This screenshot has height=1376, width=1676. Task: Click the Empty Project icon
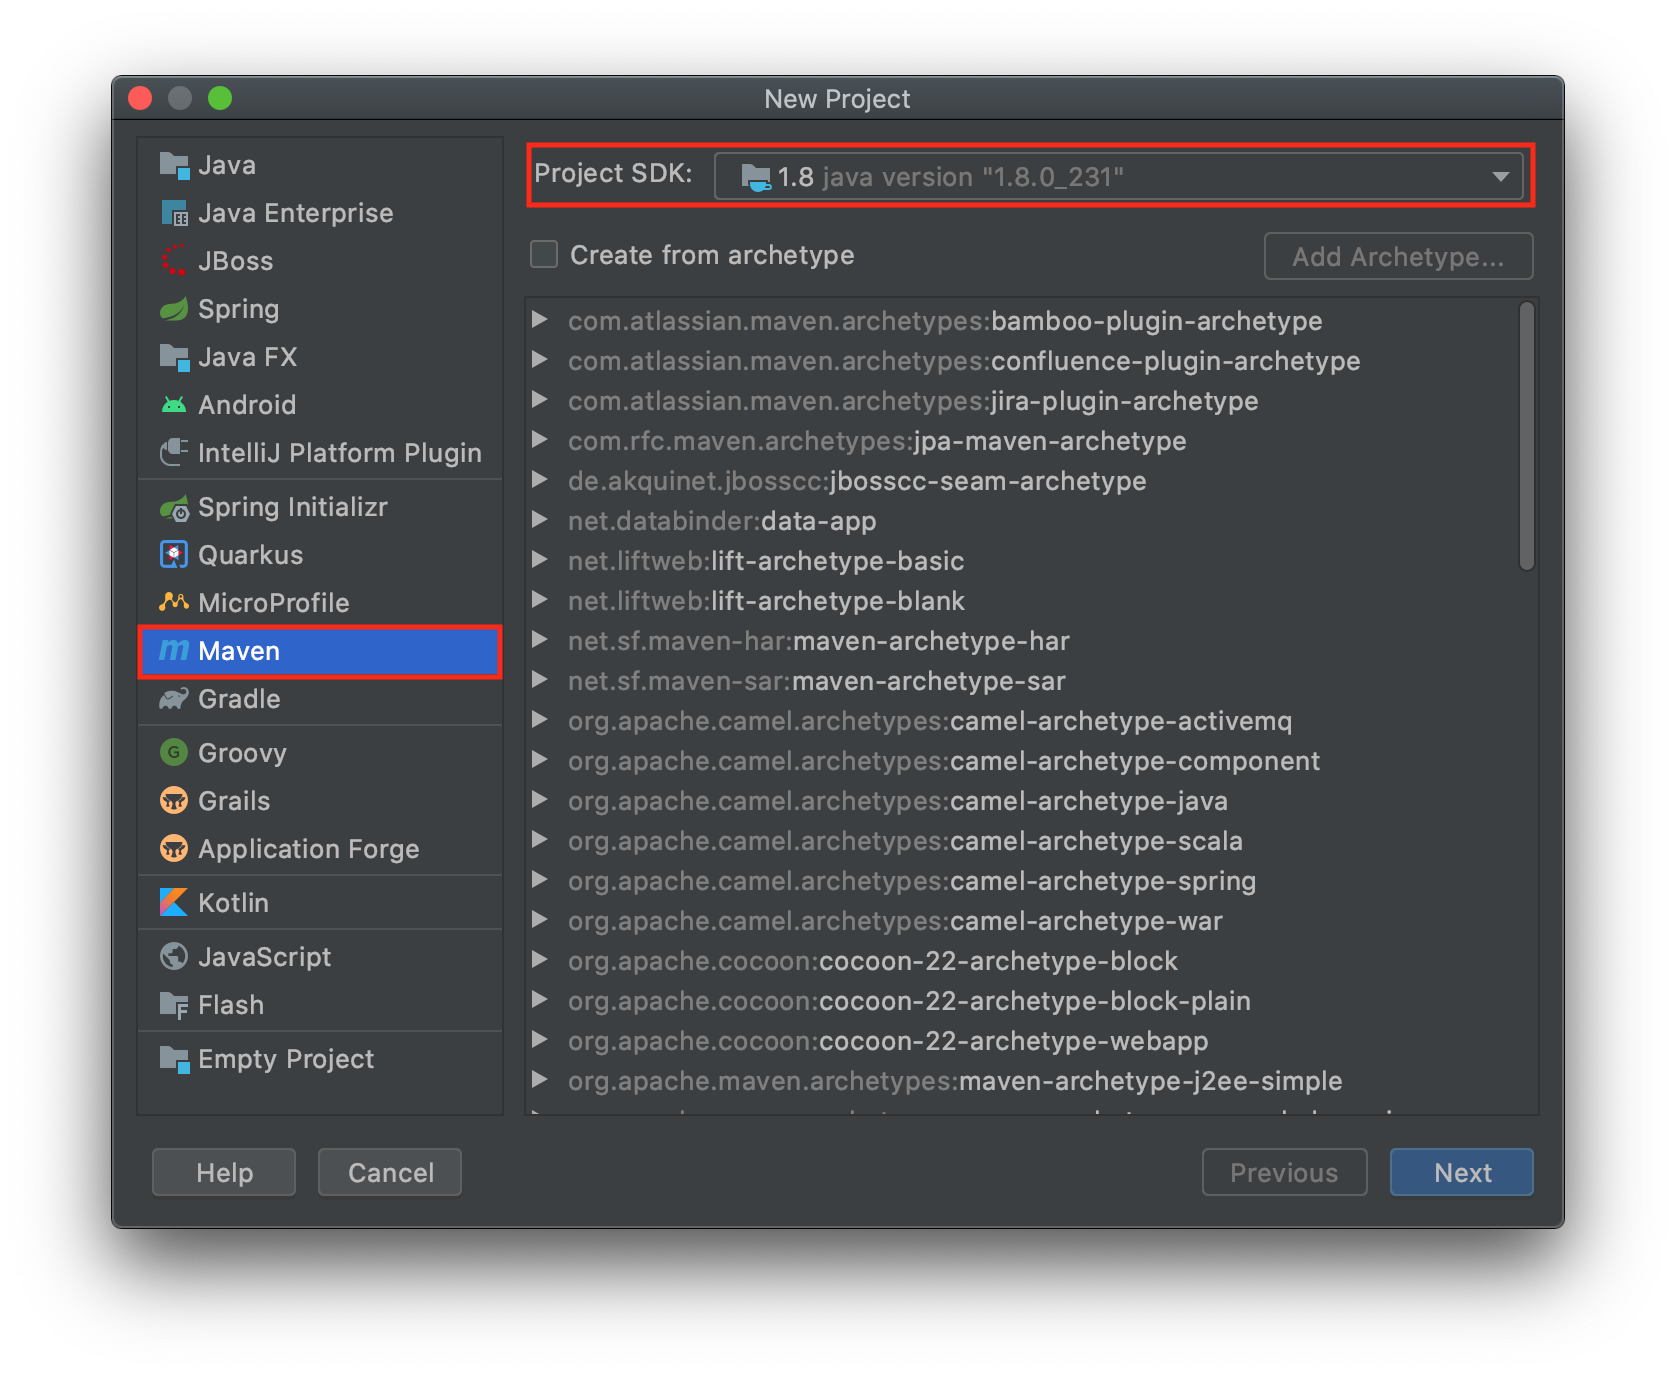[174, 1059]
